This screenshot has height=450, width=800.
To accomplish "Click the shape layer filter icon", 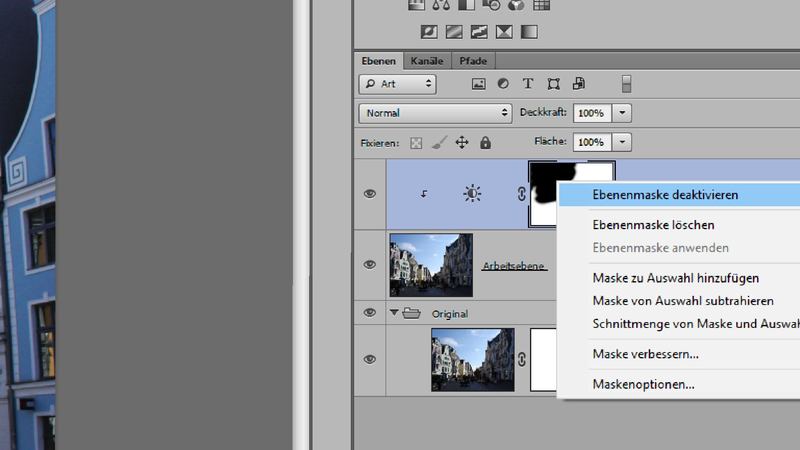I will [553, 84].
